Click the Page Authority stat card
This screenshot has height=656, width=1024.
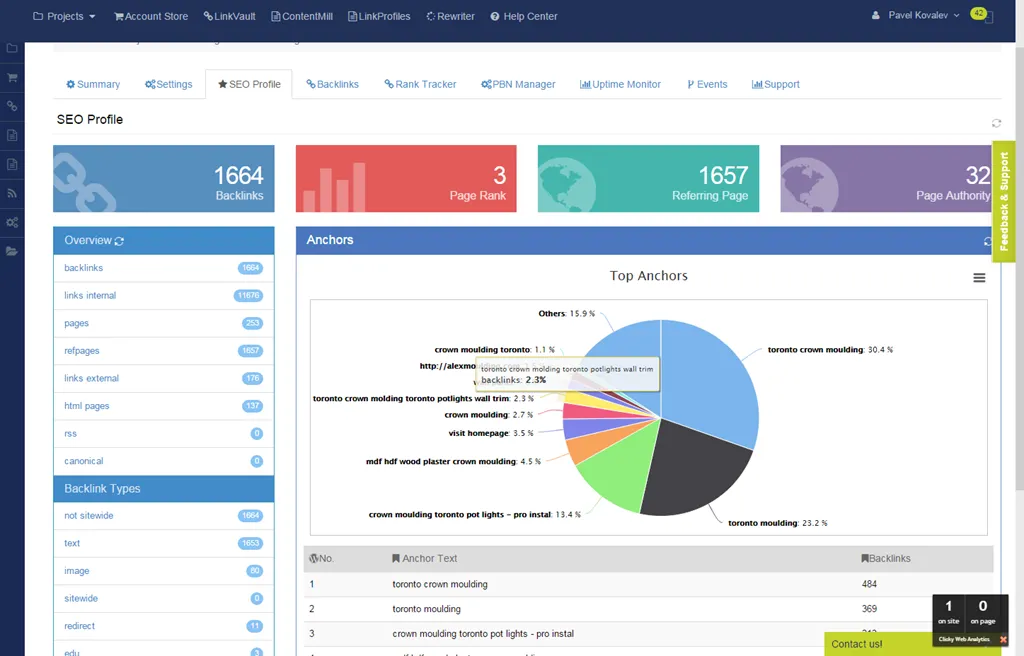886,178
